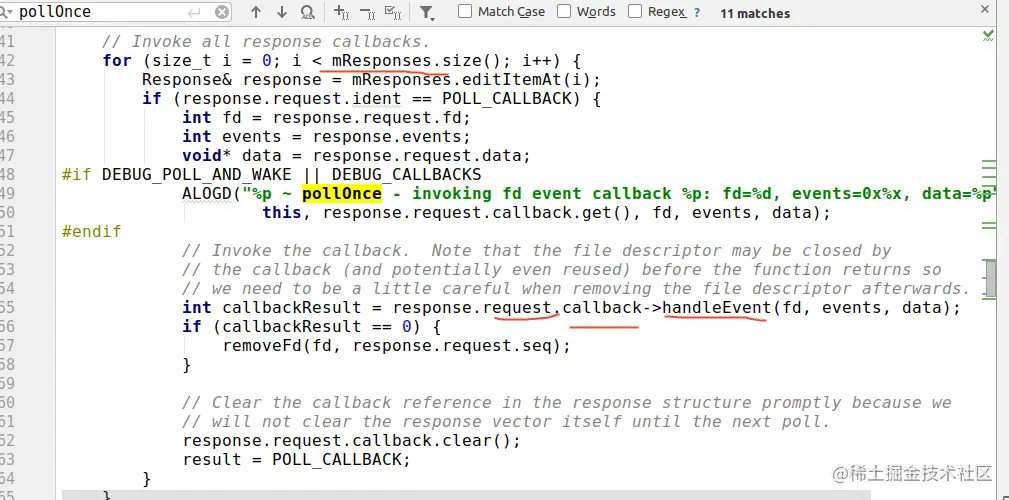Viewport: 1009px width, 500px height.
Task: Click the mResponses.size() expression
Action: coord(415,60)
